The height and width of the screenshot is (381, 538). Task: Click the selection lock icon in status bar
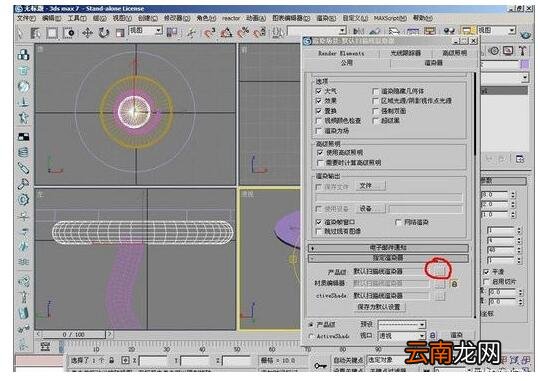pyautogui.click(x=112, y=360)
